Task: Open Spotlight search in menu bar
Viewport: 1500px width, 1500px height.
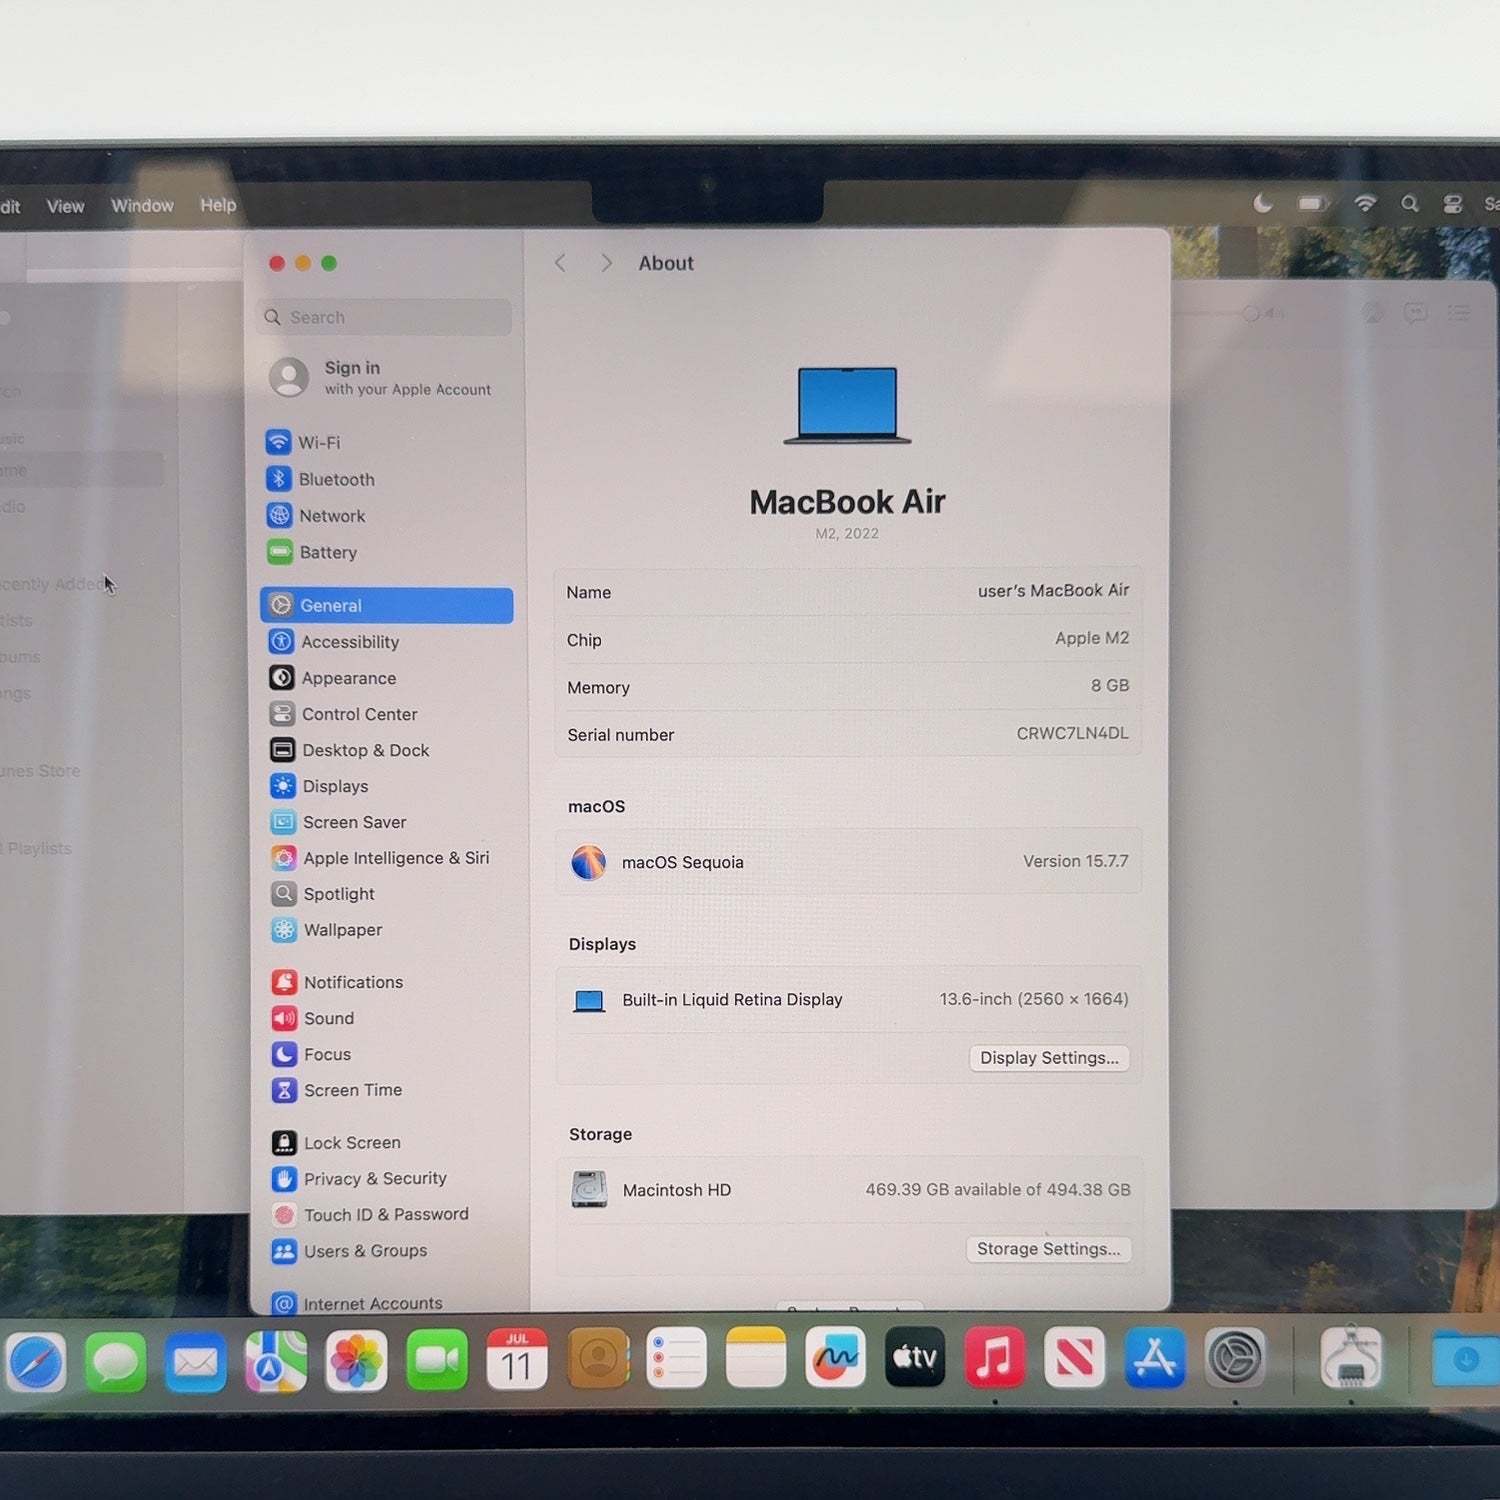Action: coord(1410,204)
